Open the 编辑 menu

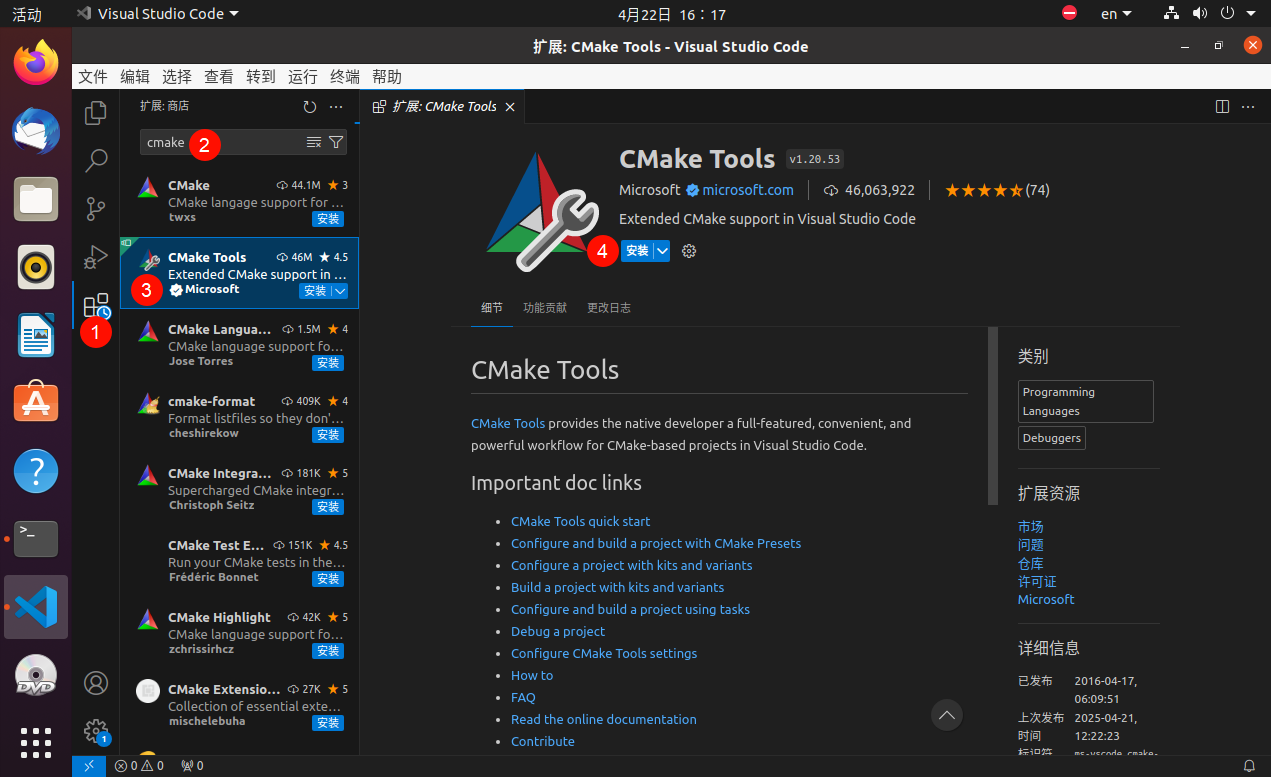point(135,77)
